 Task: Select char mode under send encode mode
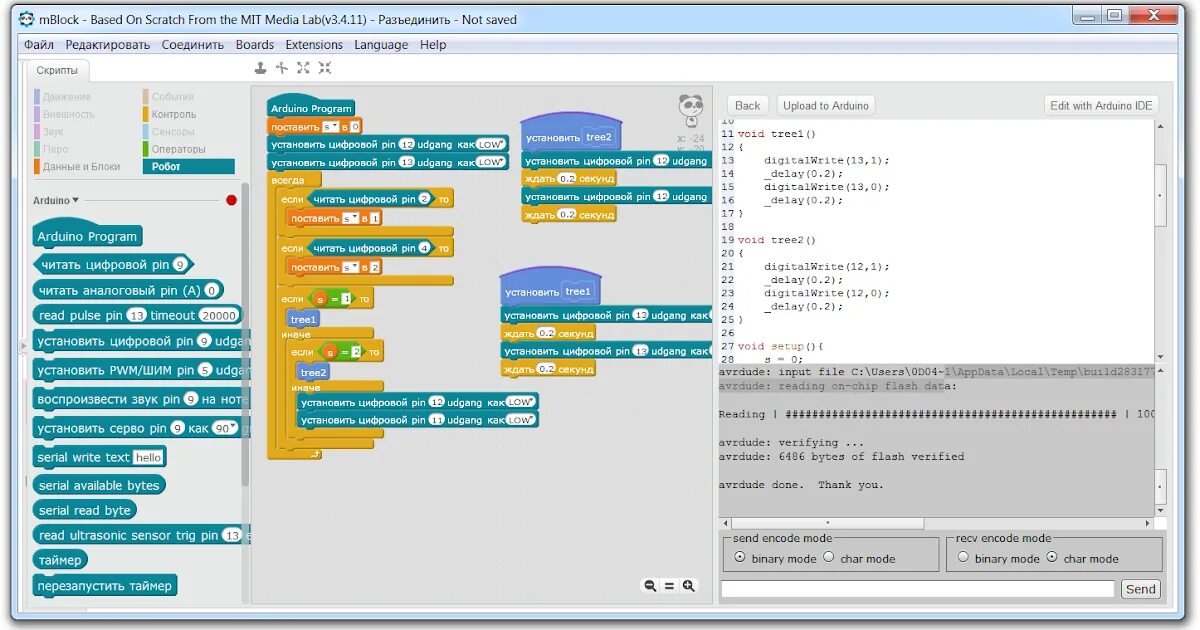(x=828, y=557)
